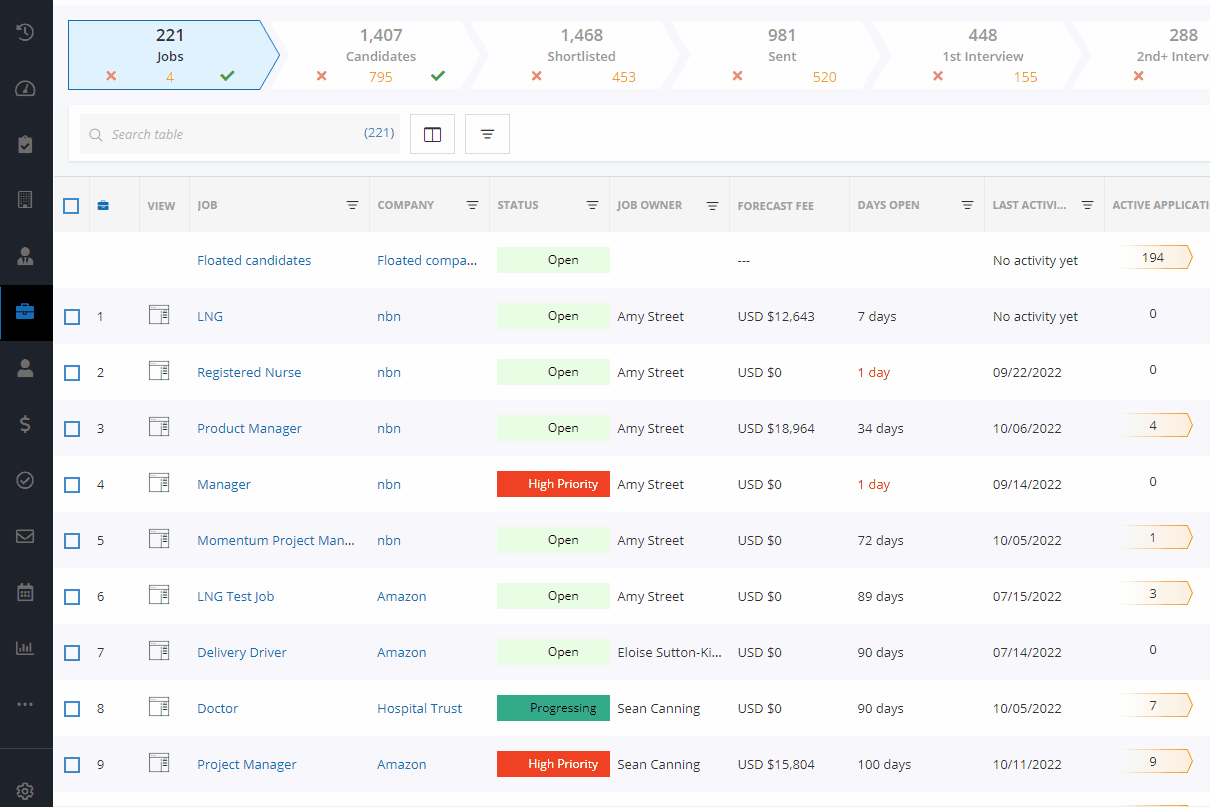Check the box for Registered Nurse row

tap(71, 373)
